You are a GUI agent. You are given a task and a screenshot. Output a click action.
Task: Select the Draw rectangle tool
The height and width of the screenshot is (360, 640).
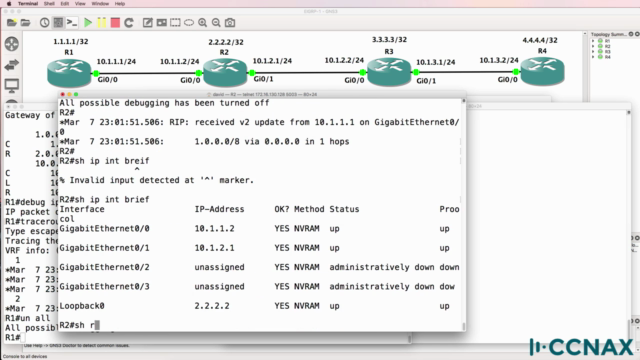coord(176,22)
